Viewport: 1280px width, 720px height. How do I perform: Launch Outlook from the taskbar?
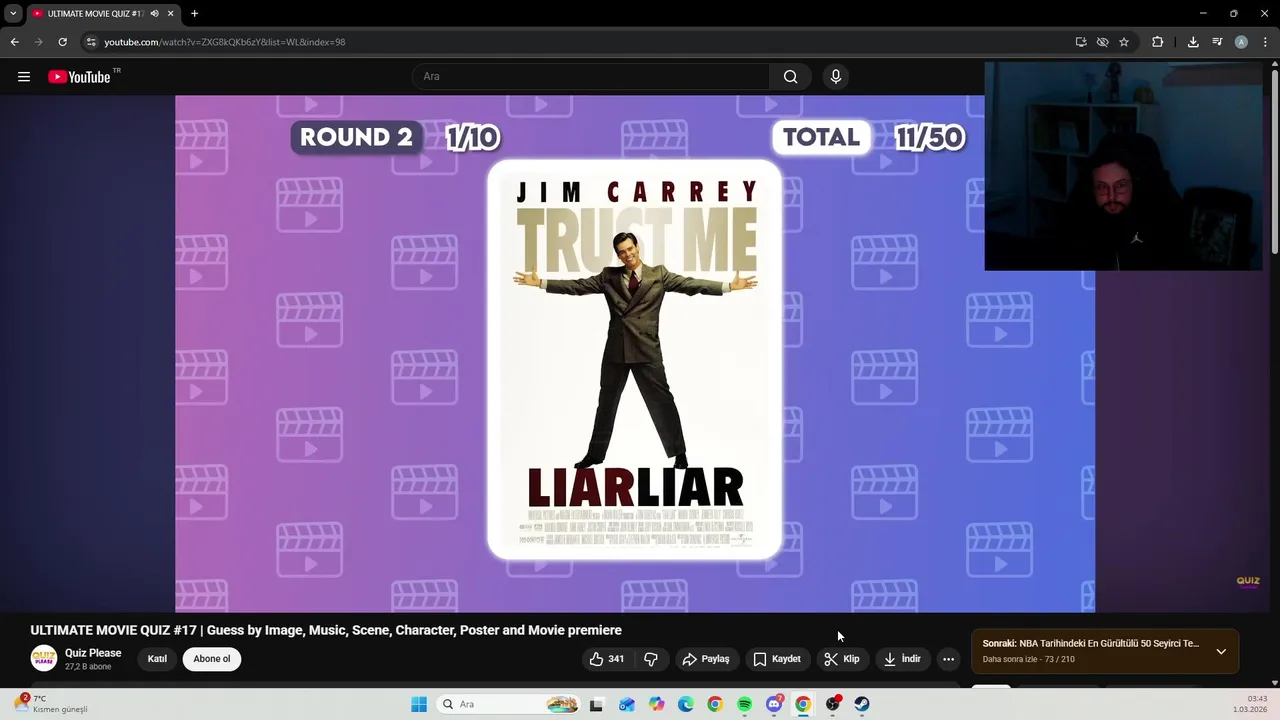coord(626,704)
